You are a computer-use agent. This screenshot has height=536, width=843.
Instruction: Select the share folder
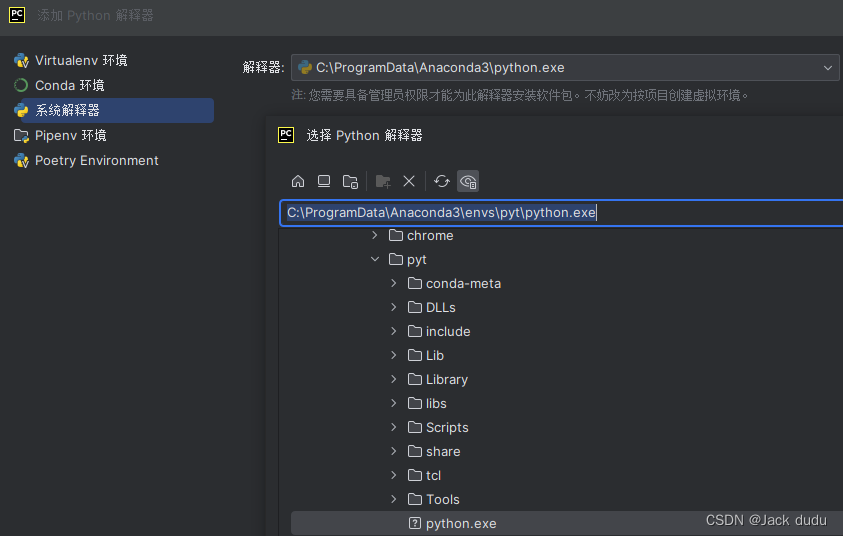tap(434, 451)
